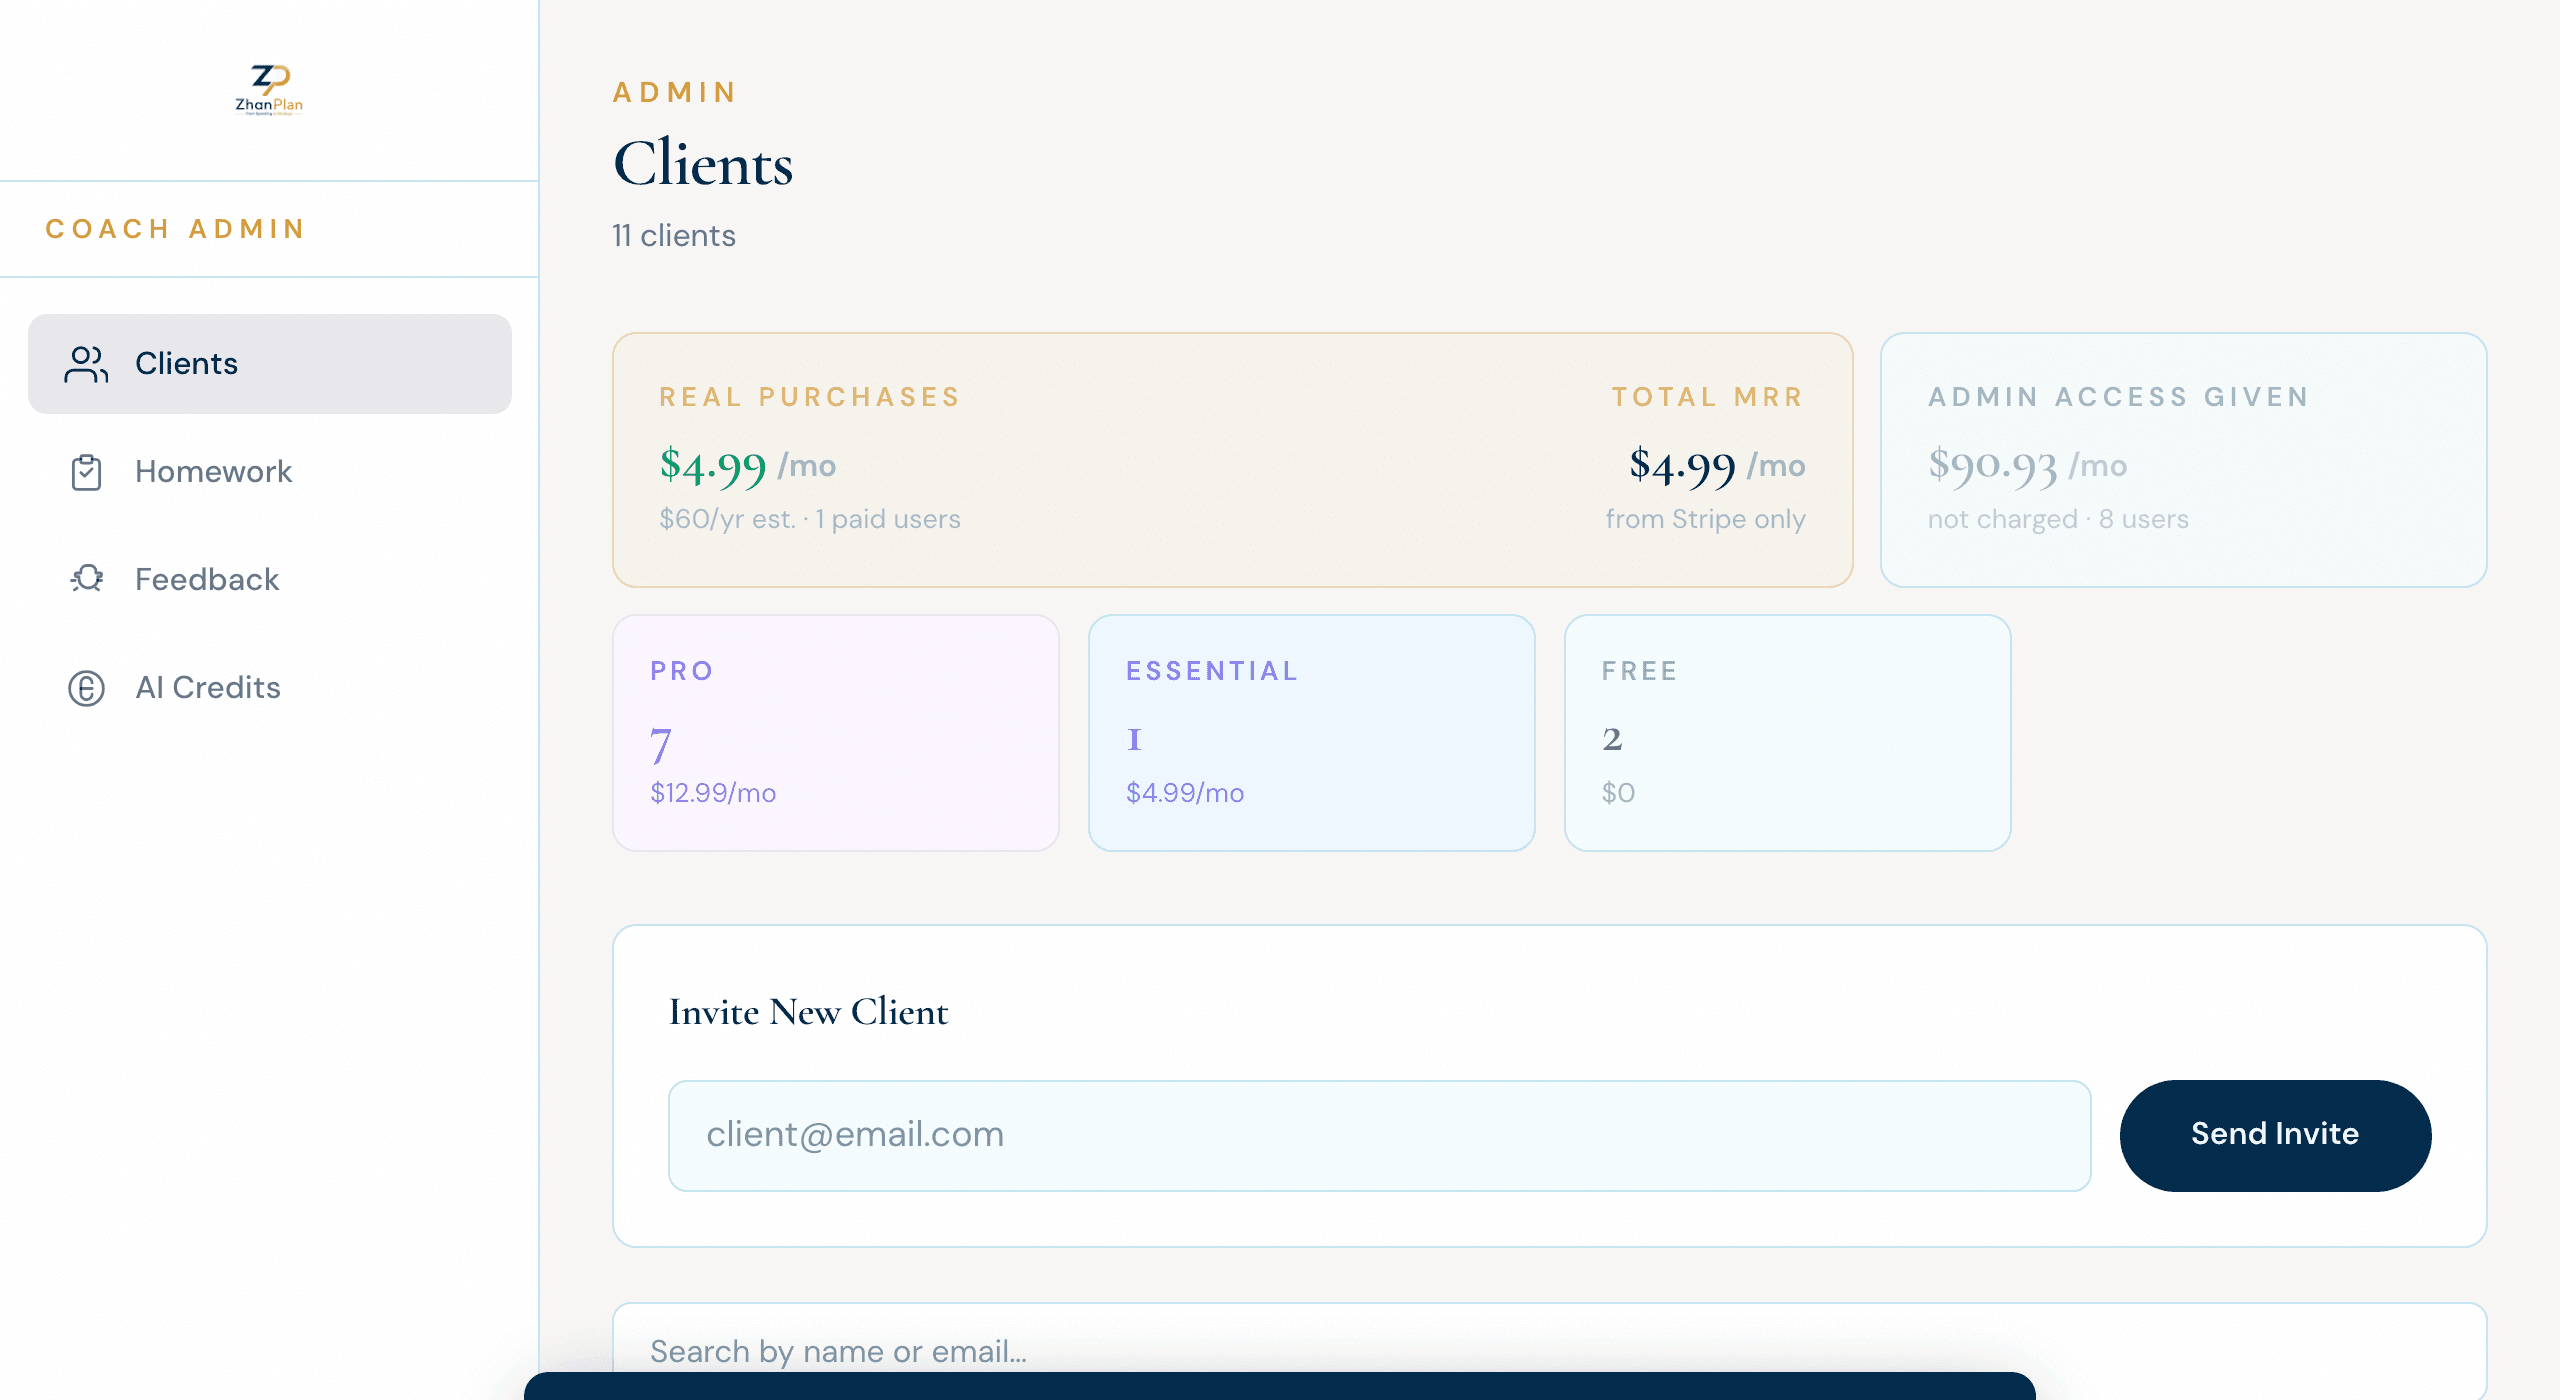Click the 'from Stripe only' caption
Viewport: 2560px width, 1400px height.
(x=1706, y=519)
